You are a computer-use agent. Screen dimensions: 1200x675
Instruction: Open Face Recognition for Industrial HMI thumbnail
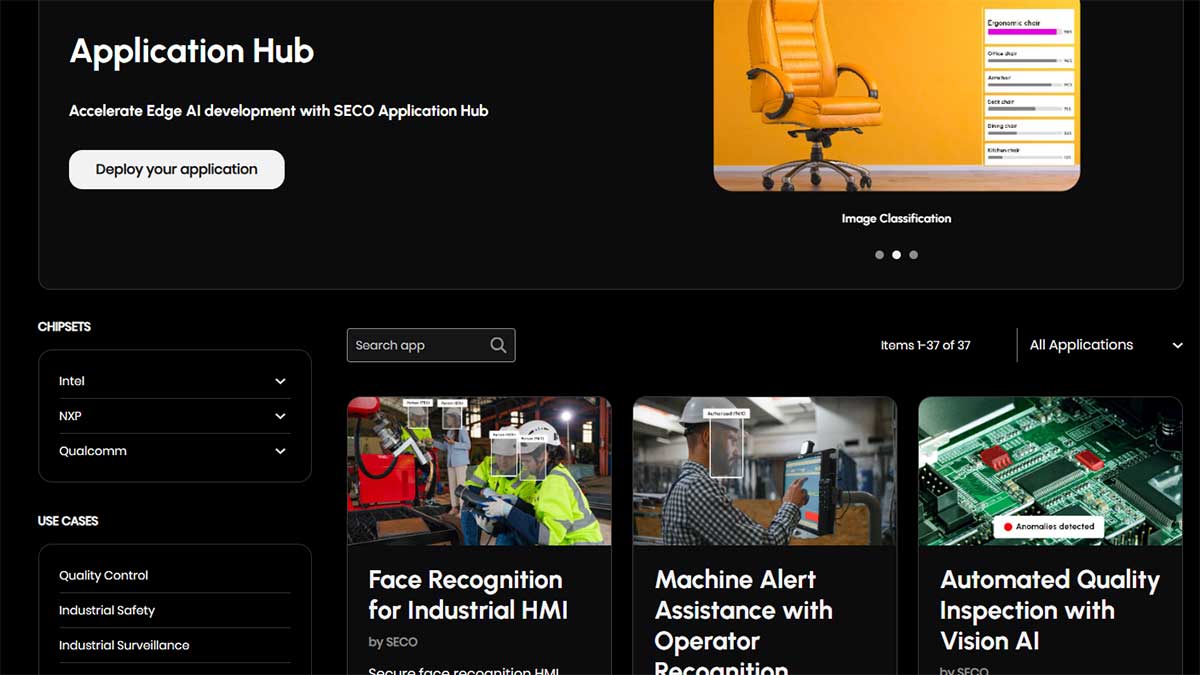point(479,471)
